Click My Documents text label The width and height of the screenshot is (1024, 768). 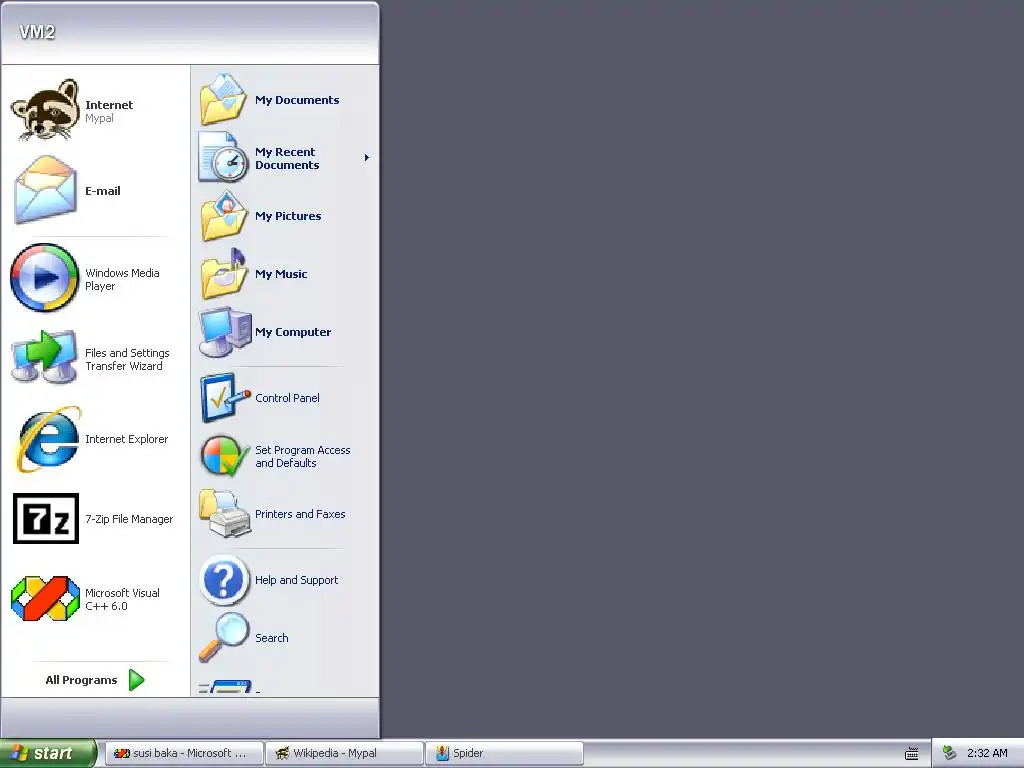tap(297, 100)
